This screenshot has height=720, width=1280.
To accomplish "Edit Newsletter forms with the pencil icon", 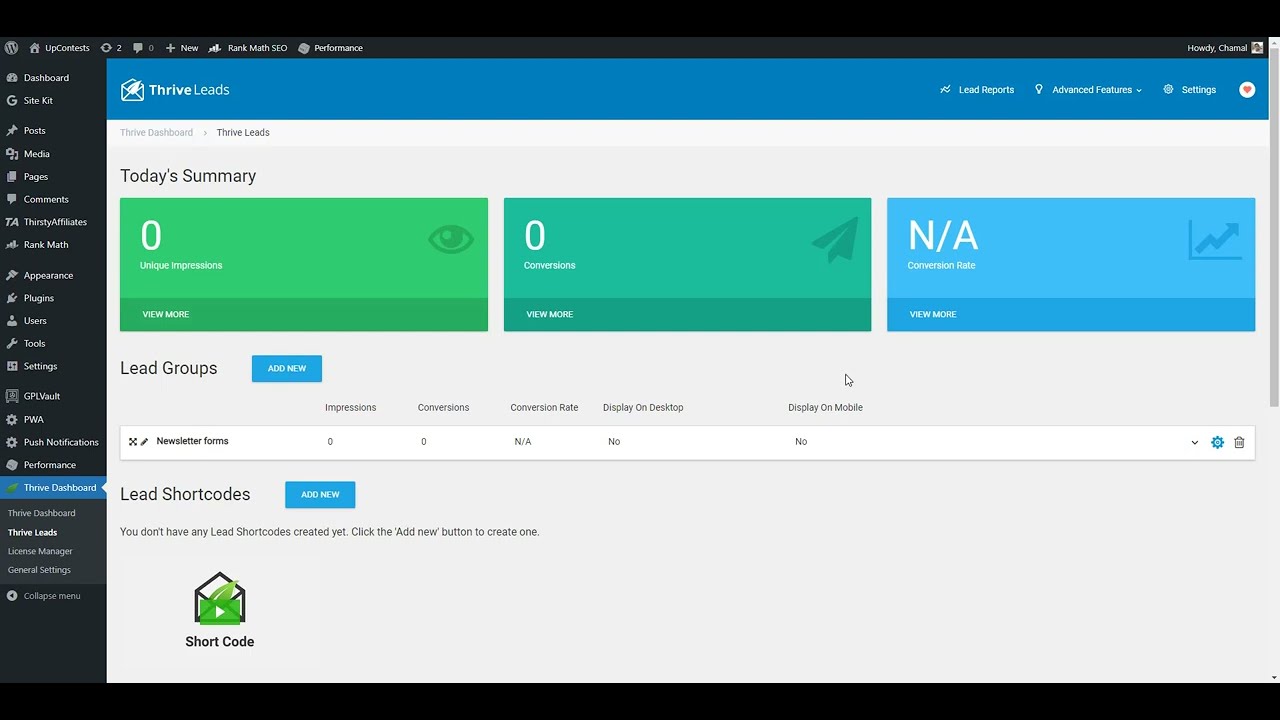I will coord(146,441).
